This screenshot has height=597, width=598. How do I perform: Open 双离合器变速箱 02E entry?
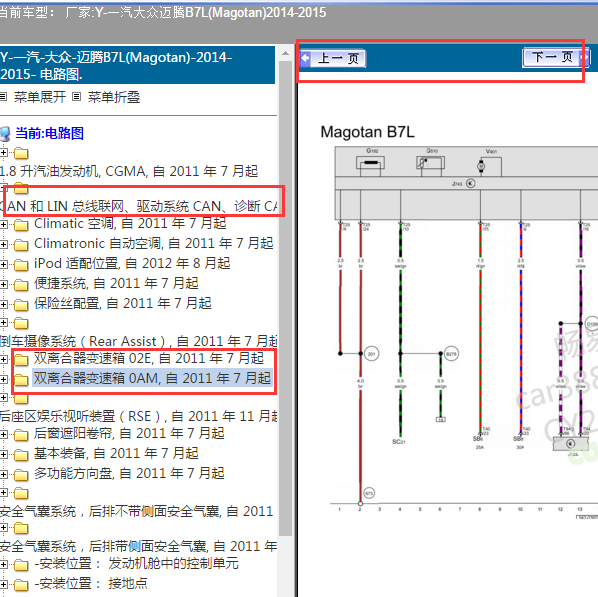pyautogui.click(x=149, y=358)
